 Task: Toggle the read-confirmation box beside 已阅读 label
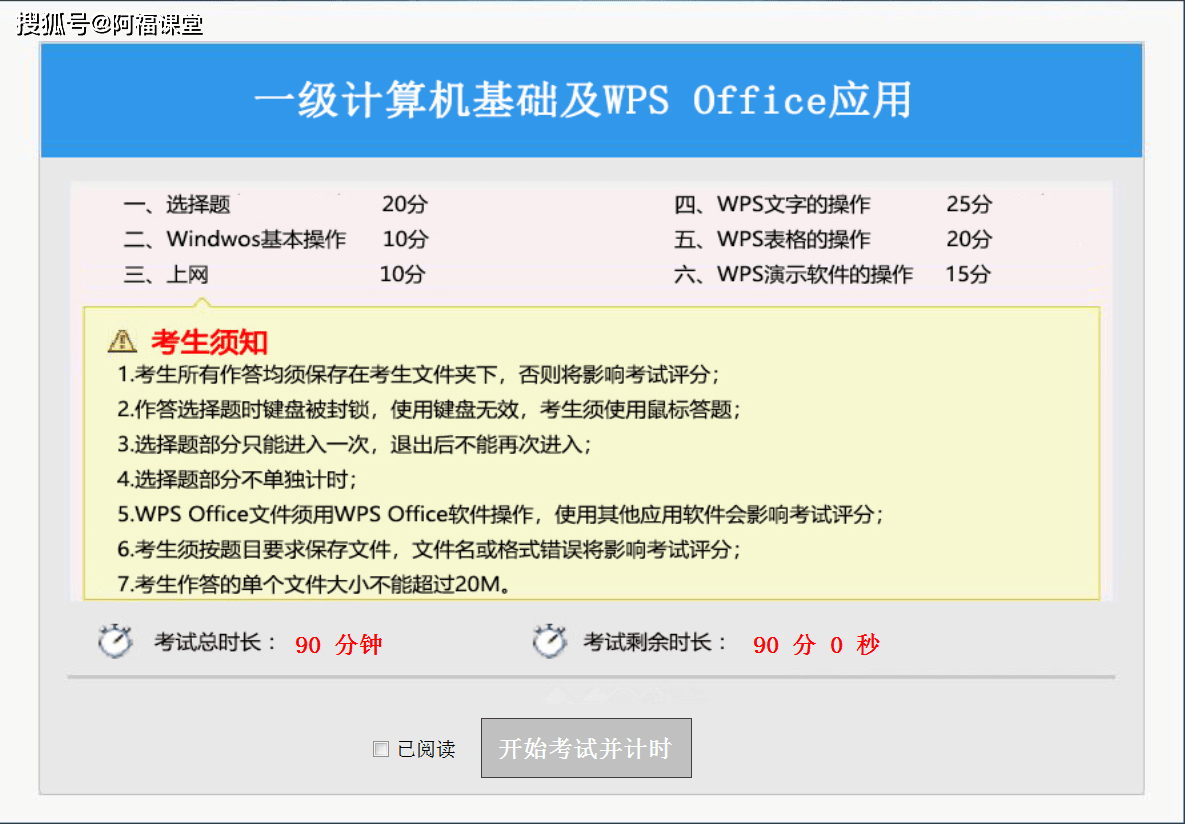pyautogui.click(x=381, y=748)
